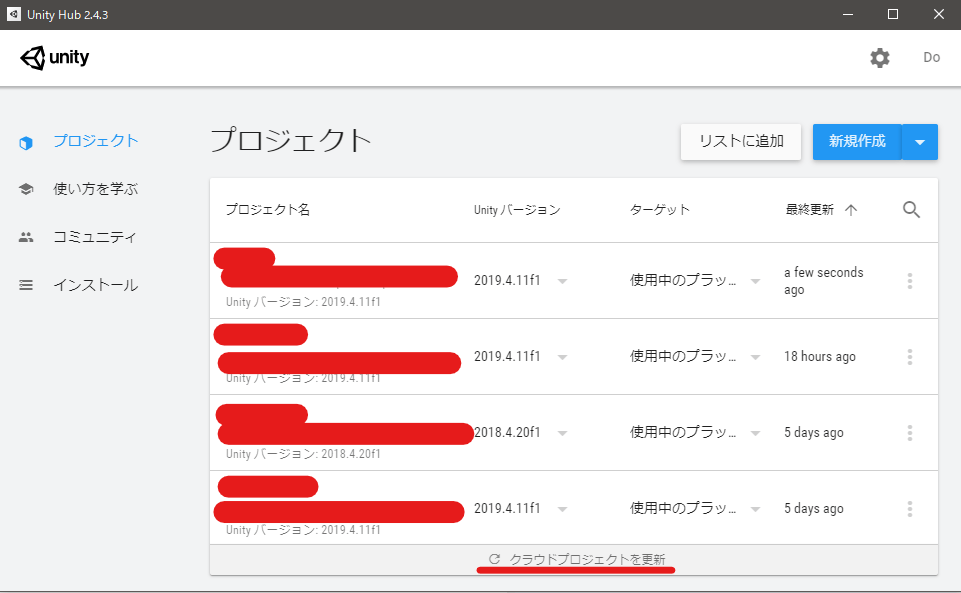Open the プロジェクト sidebar tab
This screenshot has height=593, width=961.
tap(96, 141)
